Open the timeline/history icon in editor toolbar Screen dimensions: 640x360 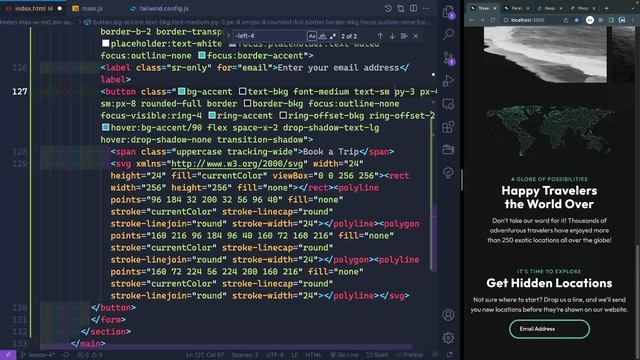tap(388, 9)
